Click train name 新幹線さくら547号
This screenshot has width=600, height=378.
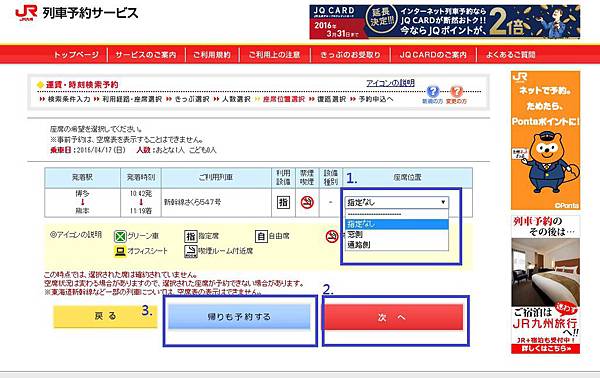192,202
